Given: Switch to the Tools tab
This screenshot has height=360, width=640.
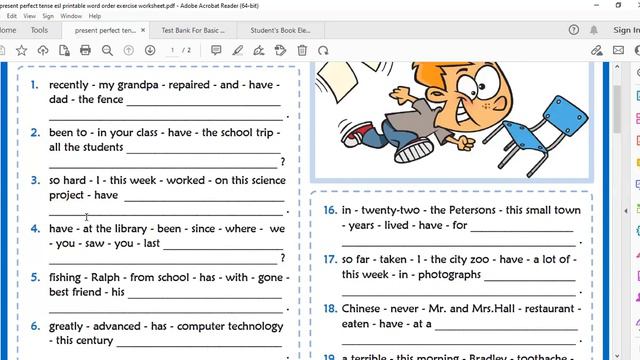Looking at the screenshot, I should pos(39,30).
